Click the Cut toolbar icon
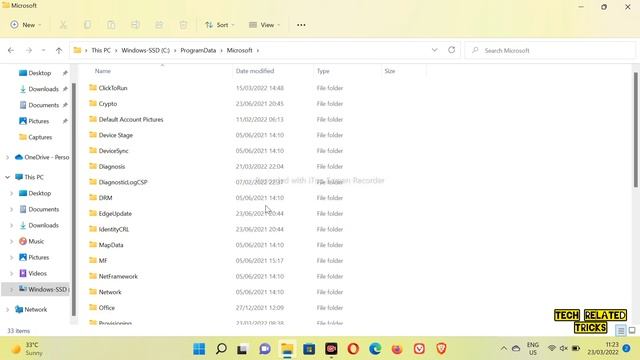 63,25
